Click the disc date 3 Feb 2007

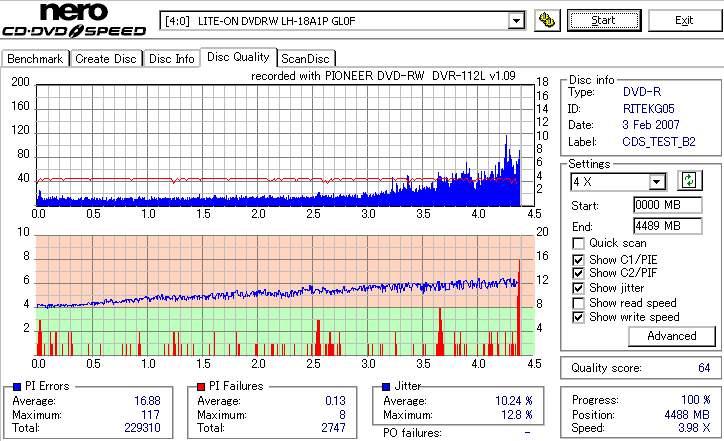click(651, 125)
